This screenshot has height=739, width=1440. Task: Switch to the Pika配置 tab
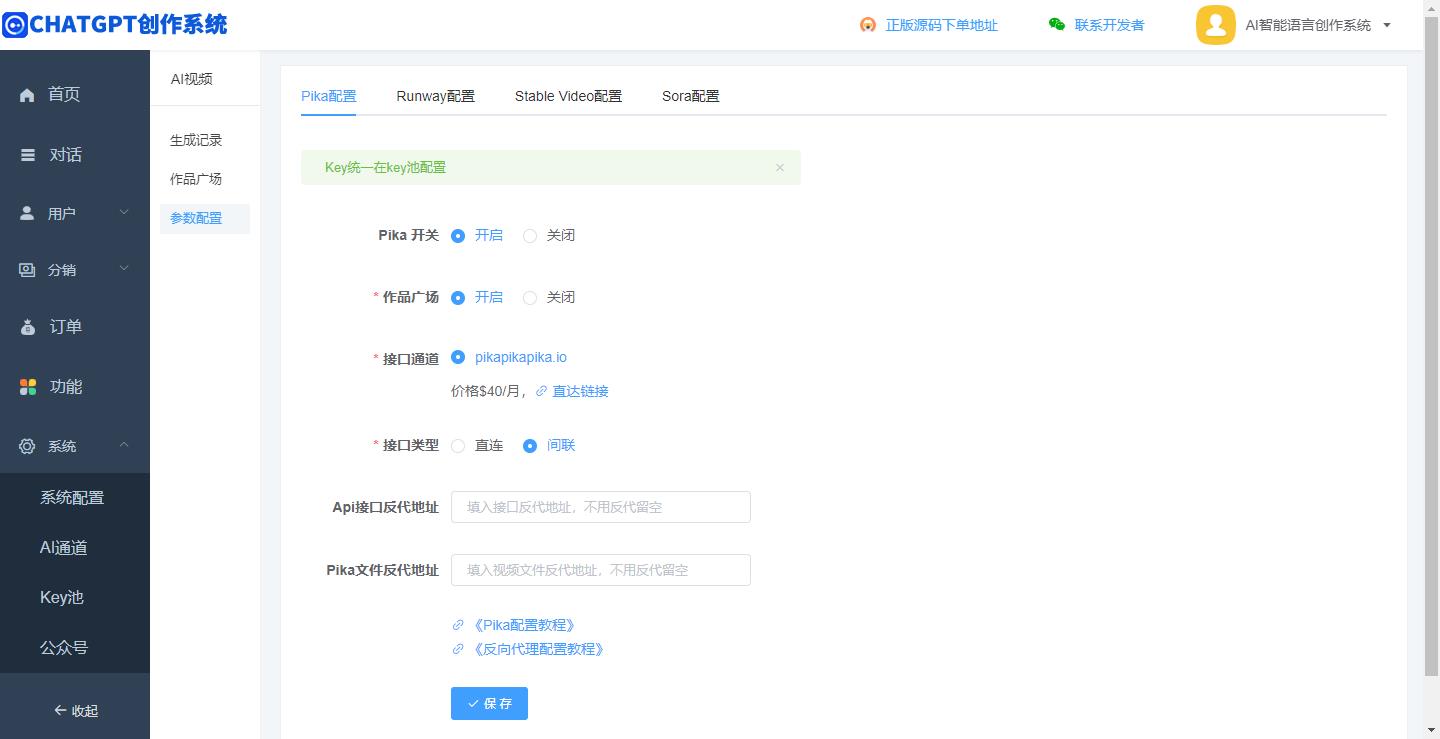coord(328,96)
